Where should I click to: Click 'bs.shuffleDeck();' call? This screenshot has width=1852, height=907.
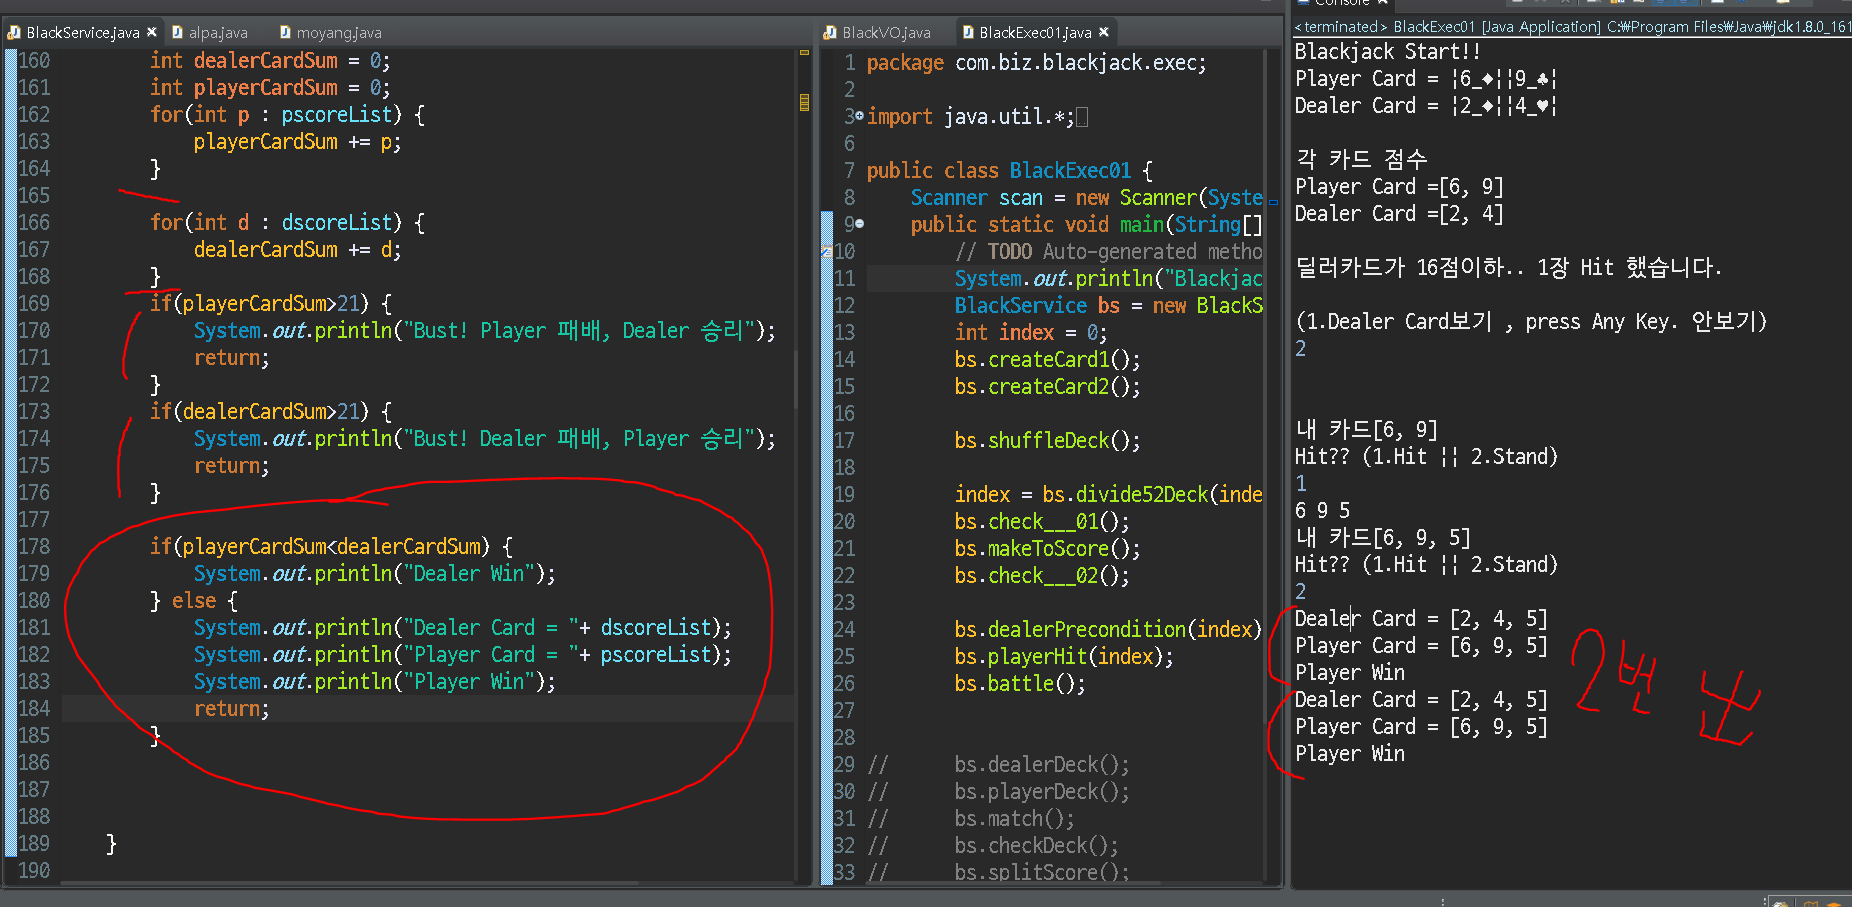[1047, 440]
